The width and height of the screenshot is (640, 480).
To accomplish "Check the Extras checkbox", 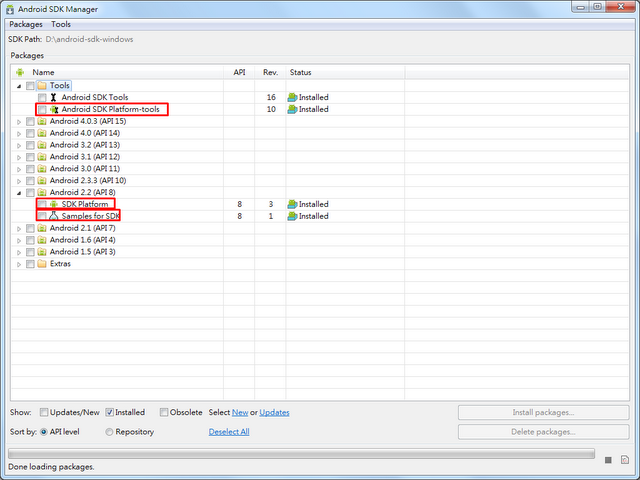I will 30,264.
